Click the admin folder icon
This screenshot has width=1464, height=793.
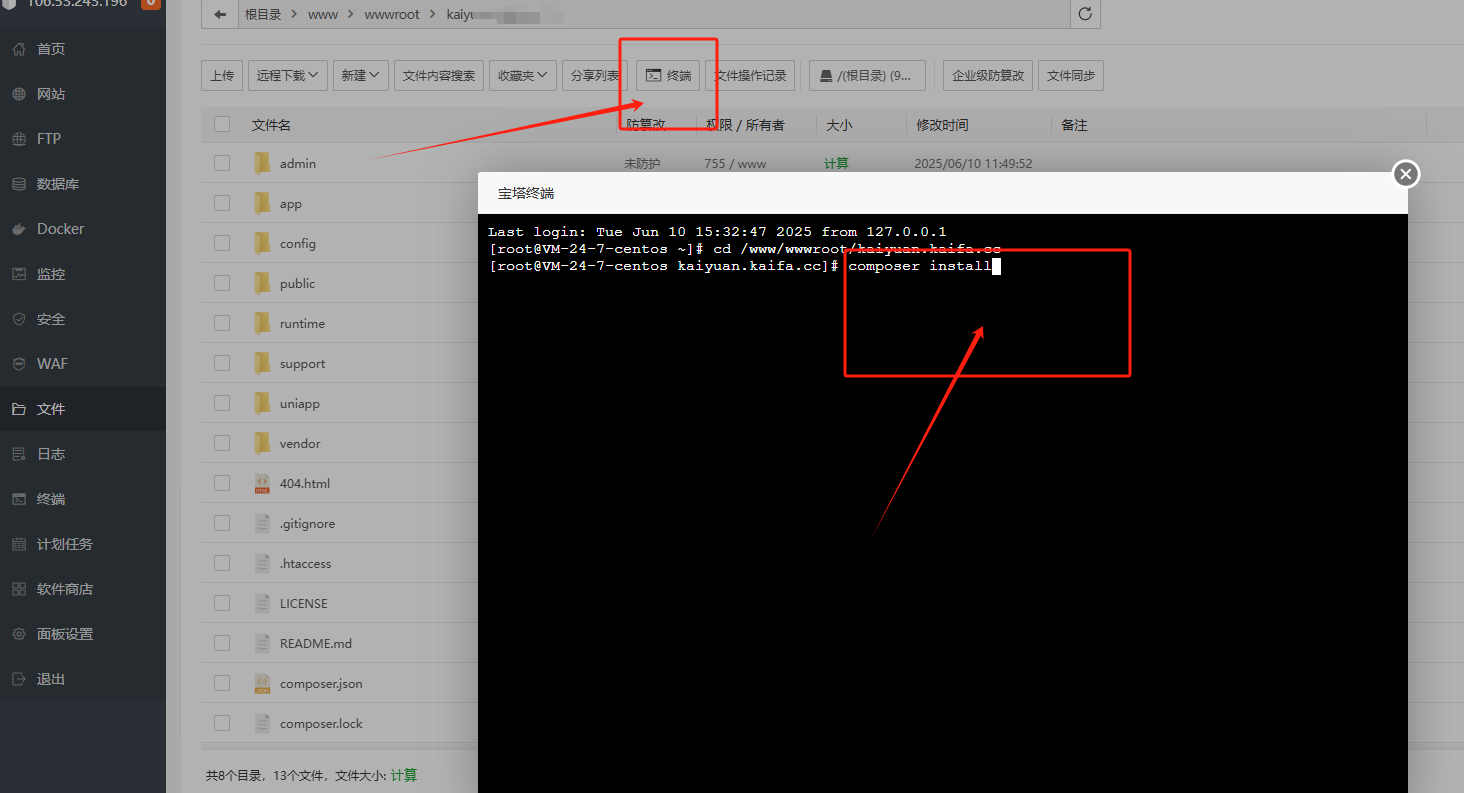coord(262,163)
